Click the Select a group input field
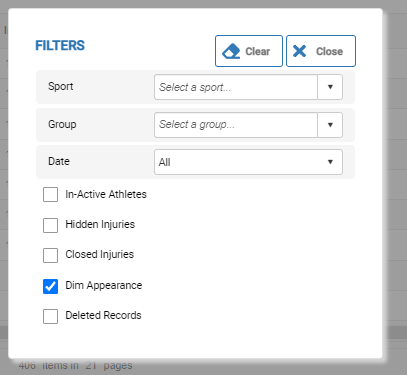The image size is (407, 375). click(x=236, y=125)
